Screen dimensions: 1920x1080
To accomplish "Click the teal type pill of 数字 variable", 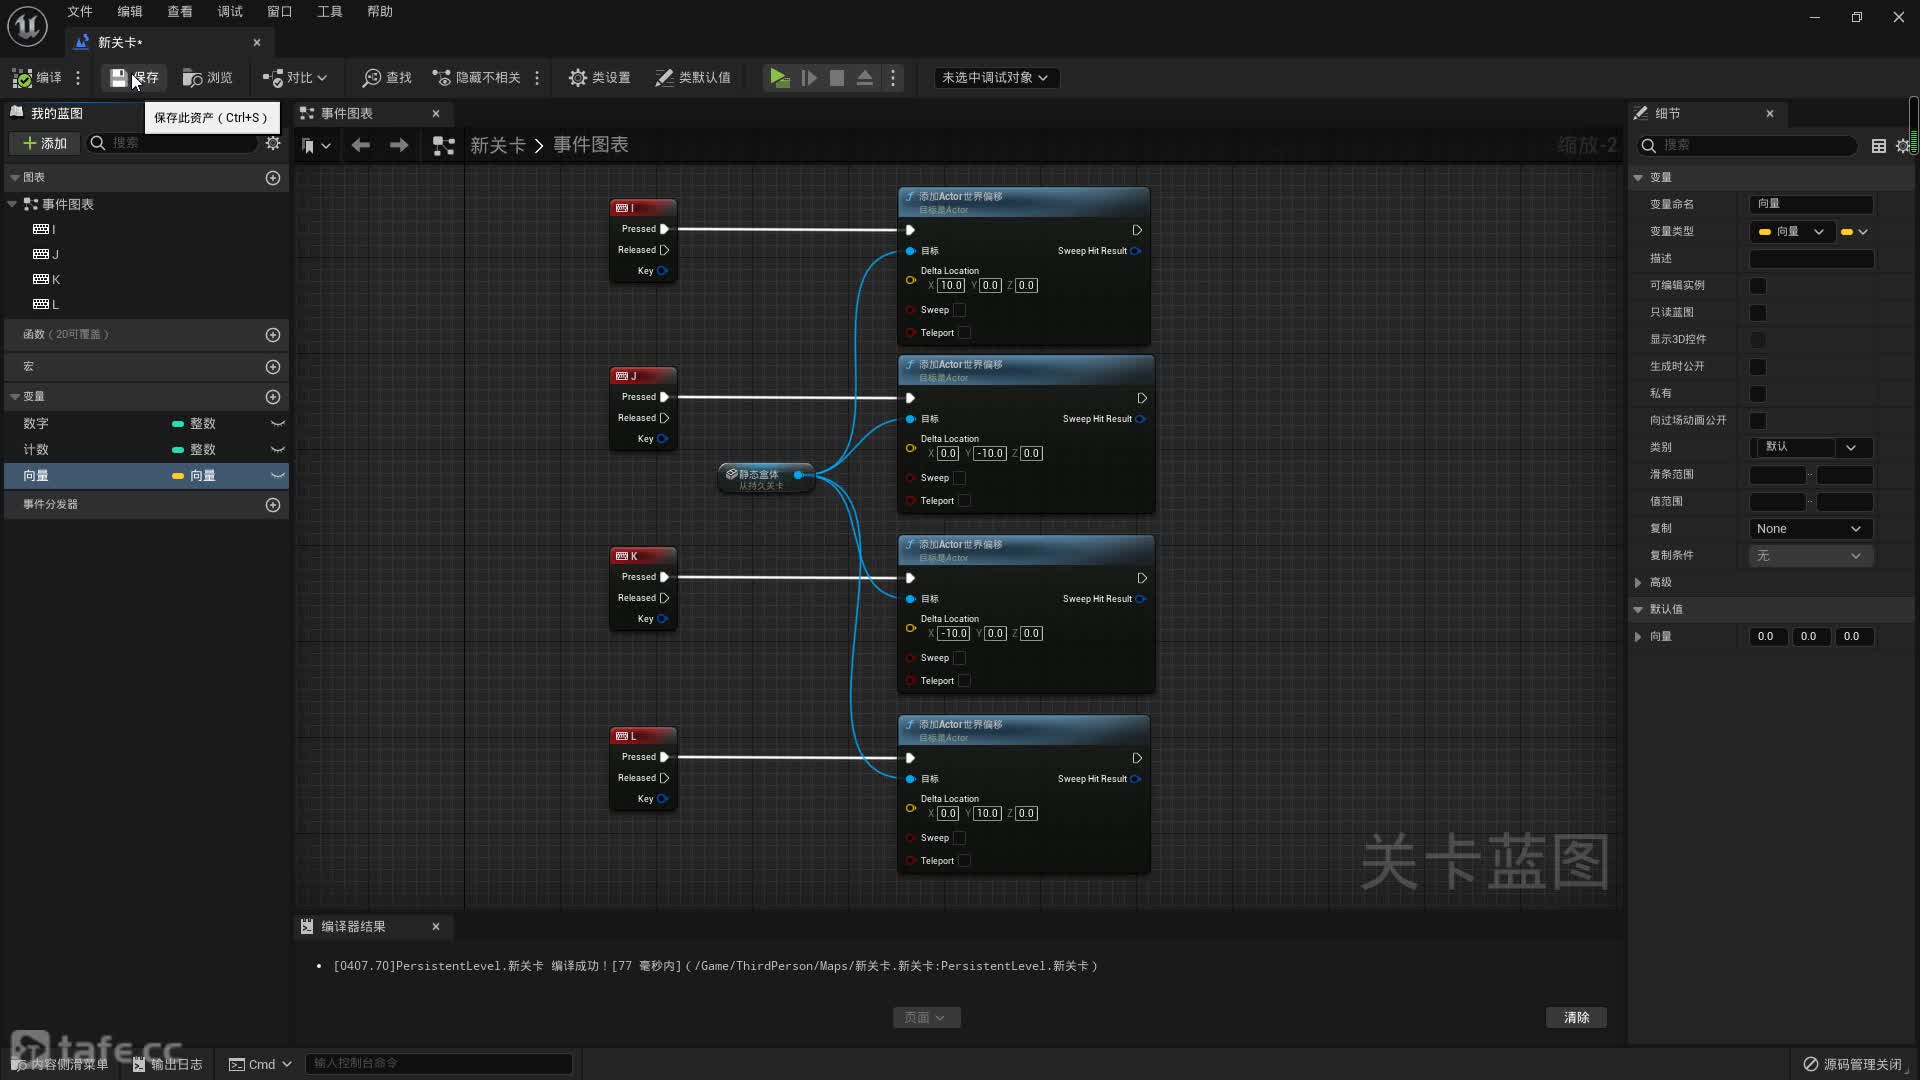I will 178,424.
